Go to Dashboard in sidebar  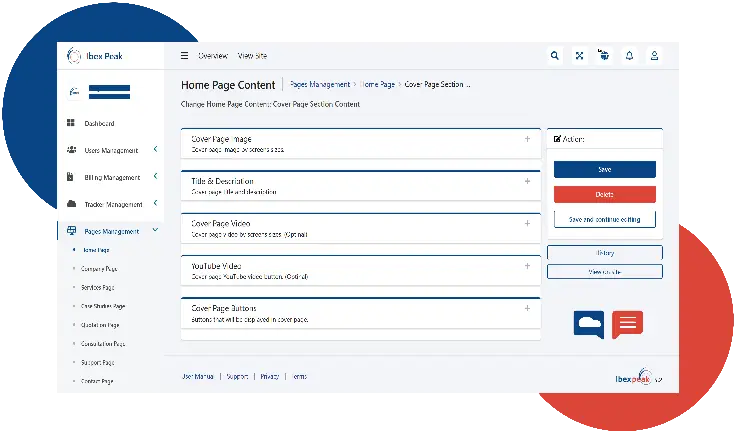pyautogui.click(x=99, y=123)
